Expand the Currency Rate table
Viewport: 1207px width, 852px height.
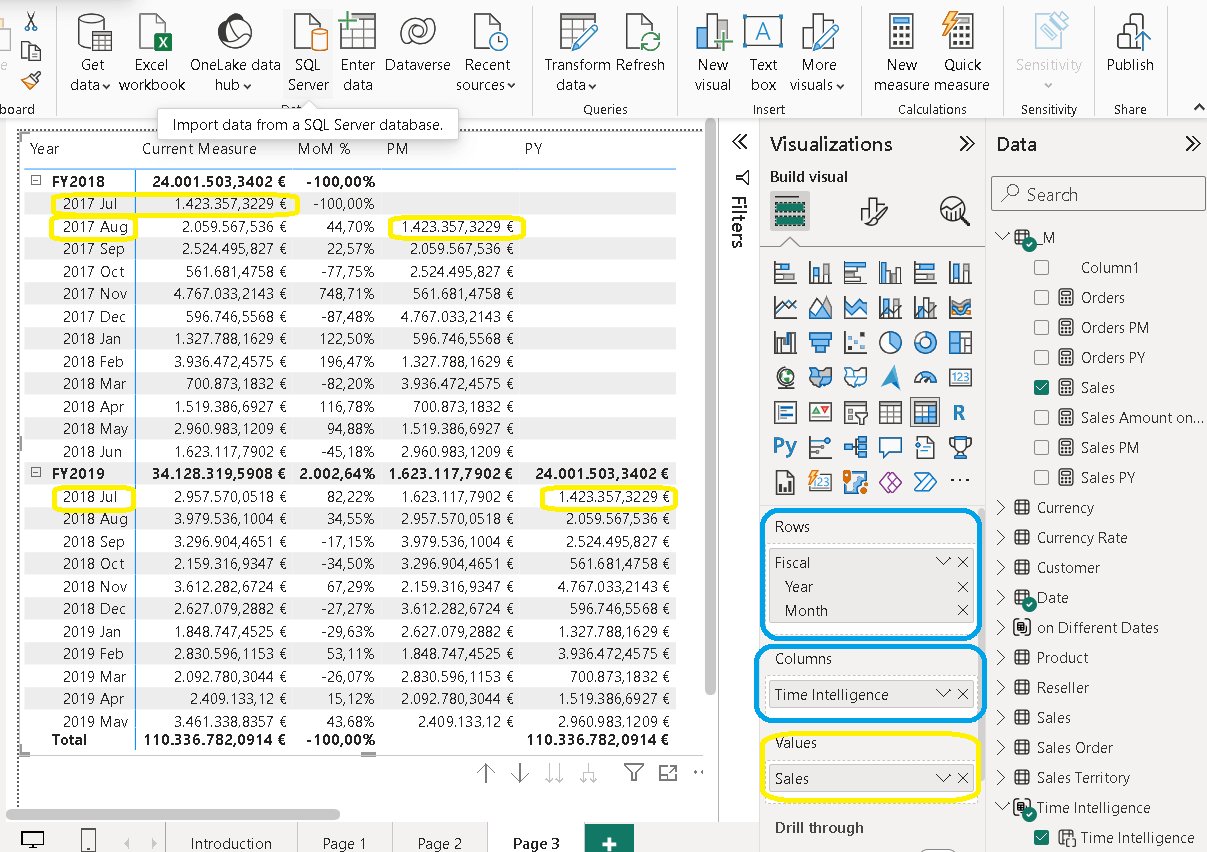tap(1003, 538)
